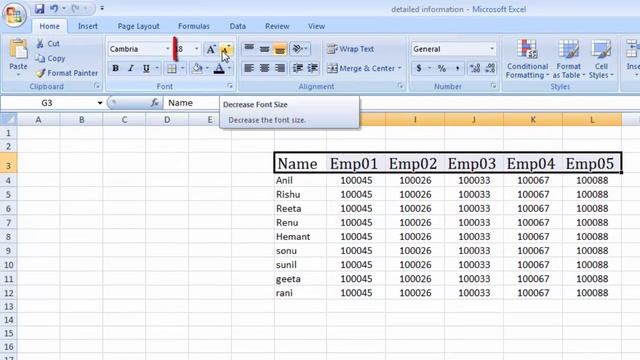Image resolution: width=640 pixels, height=360 pixels.
Task: Activate the Format Painter
Action: [x=67, y=73]
